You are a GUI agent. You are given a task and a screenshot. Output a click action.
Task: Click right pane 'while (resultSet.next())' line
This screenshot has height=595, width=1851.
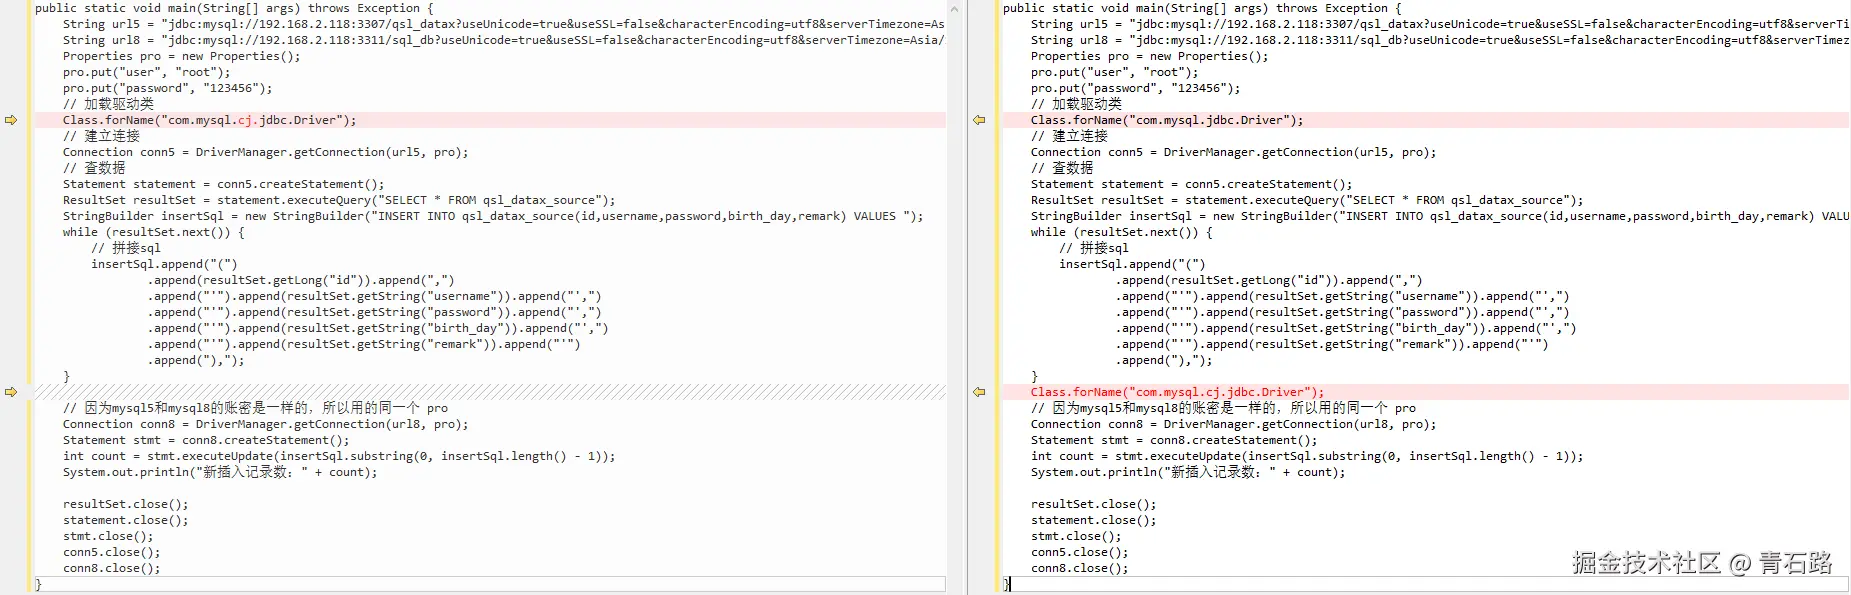pyautogui.click(x=1121, y=232)
